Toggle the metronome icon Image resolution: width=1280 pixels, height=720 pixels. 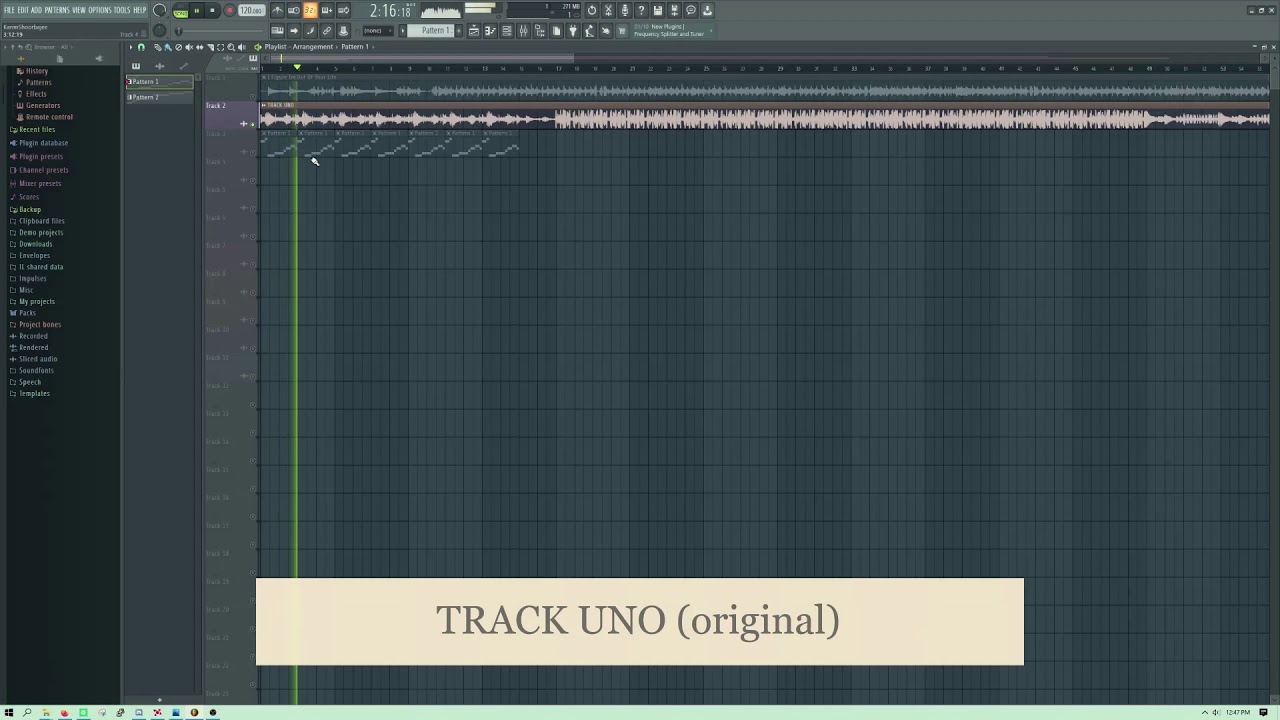coord(278,10)
